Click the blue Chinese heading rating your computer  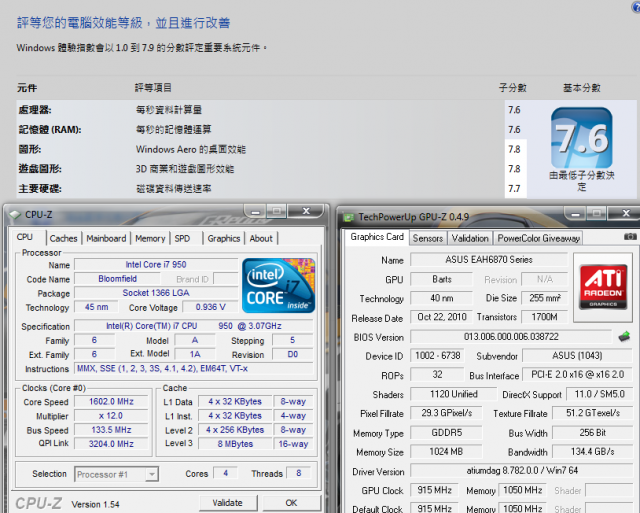[x=123, y=23]
